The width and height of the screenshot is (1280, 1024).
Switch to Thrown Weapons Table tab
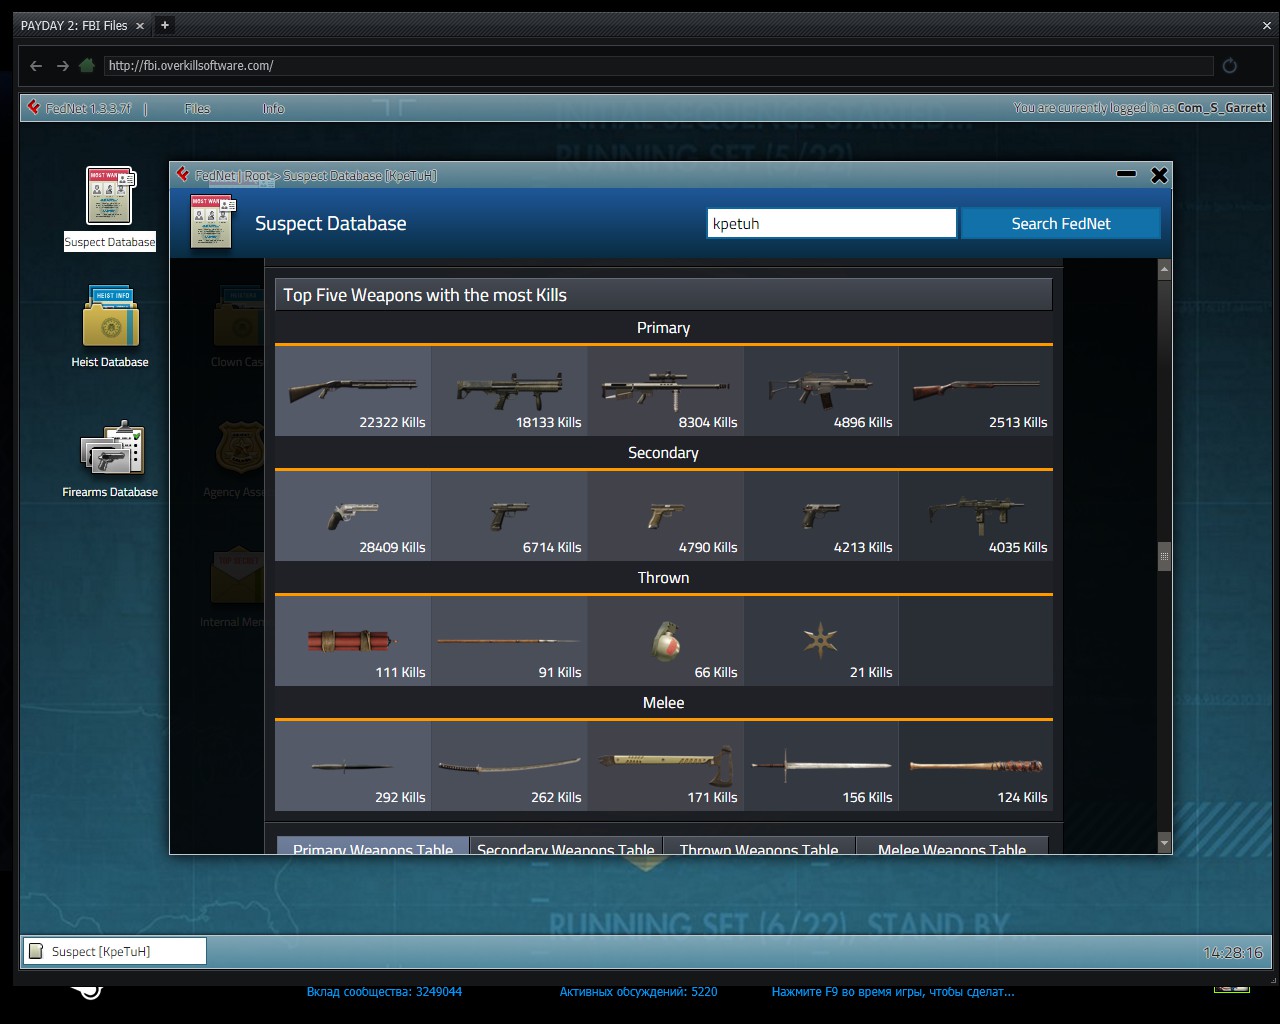coord(759,846)
